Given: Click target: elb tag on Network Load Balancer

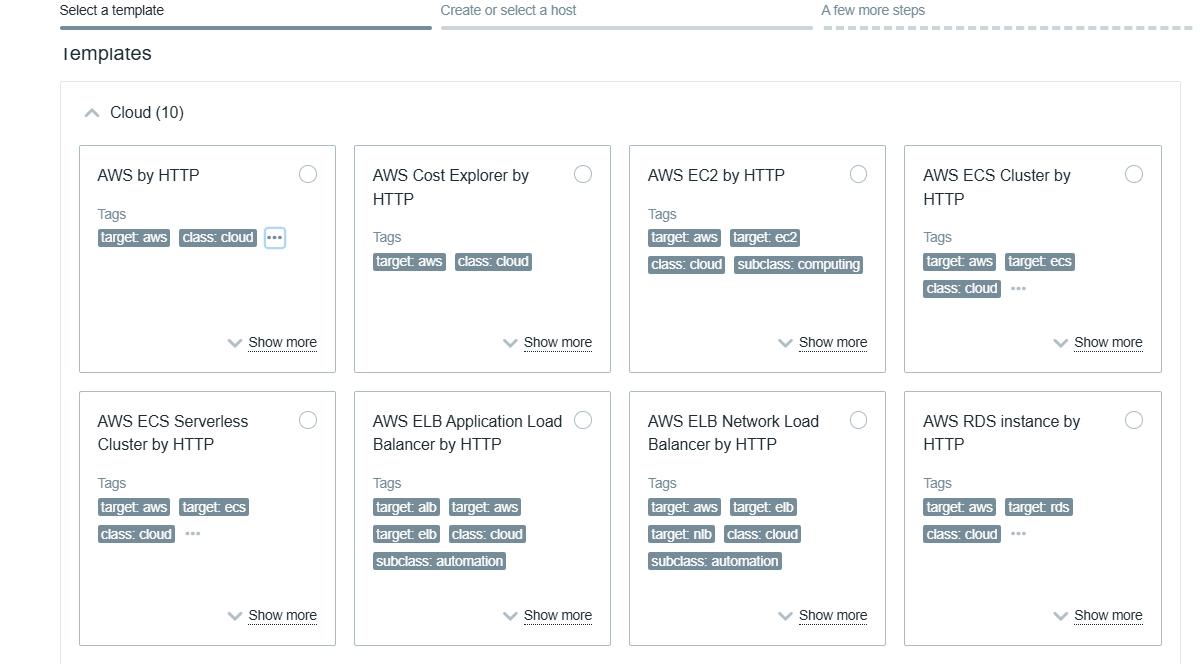Looking at the screenshot, I should pyautogui.click(x=764, y=507).
